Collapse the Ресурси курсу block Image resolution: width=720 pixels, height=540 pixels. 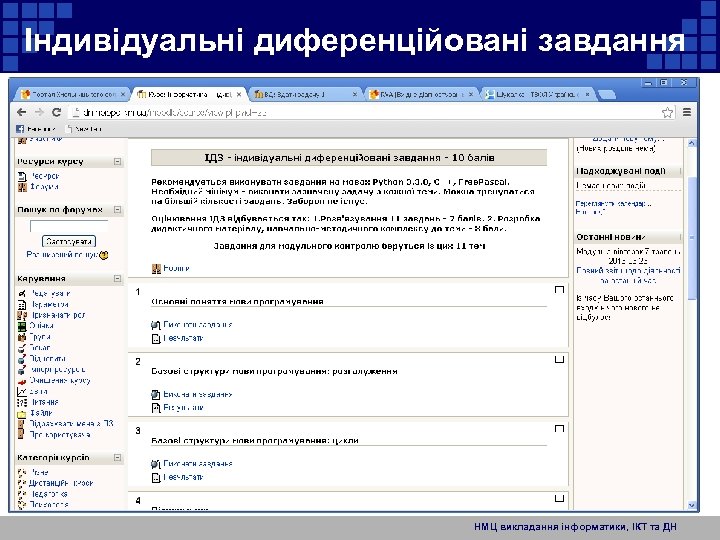[118, 162]
